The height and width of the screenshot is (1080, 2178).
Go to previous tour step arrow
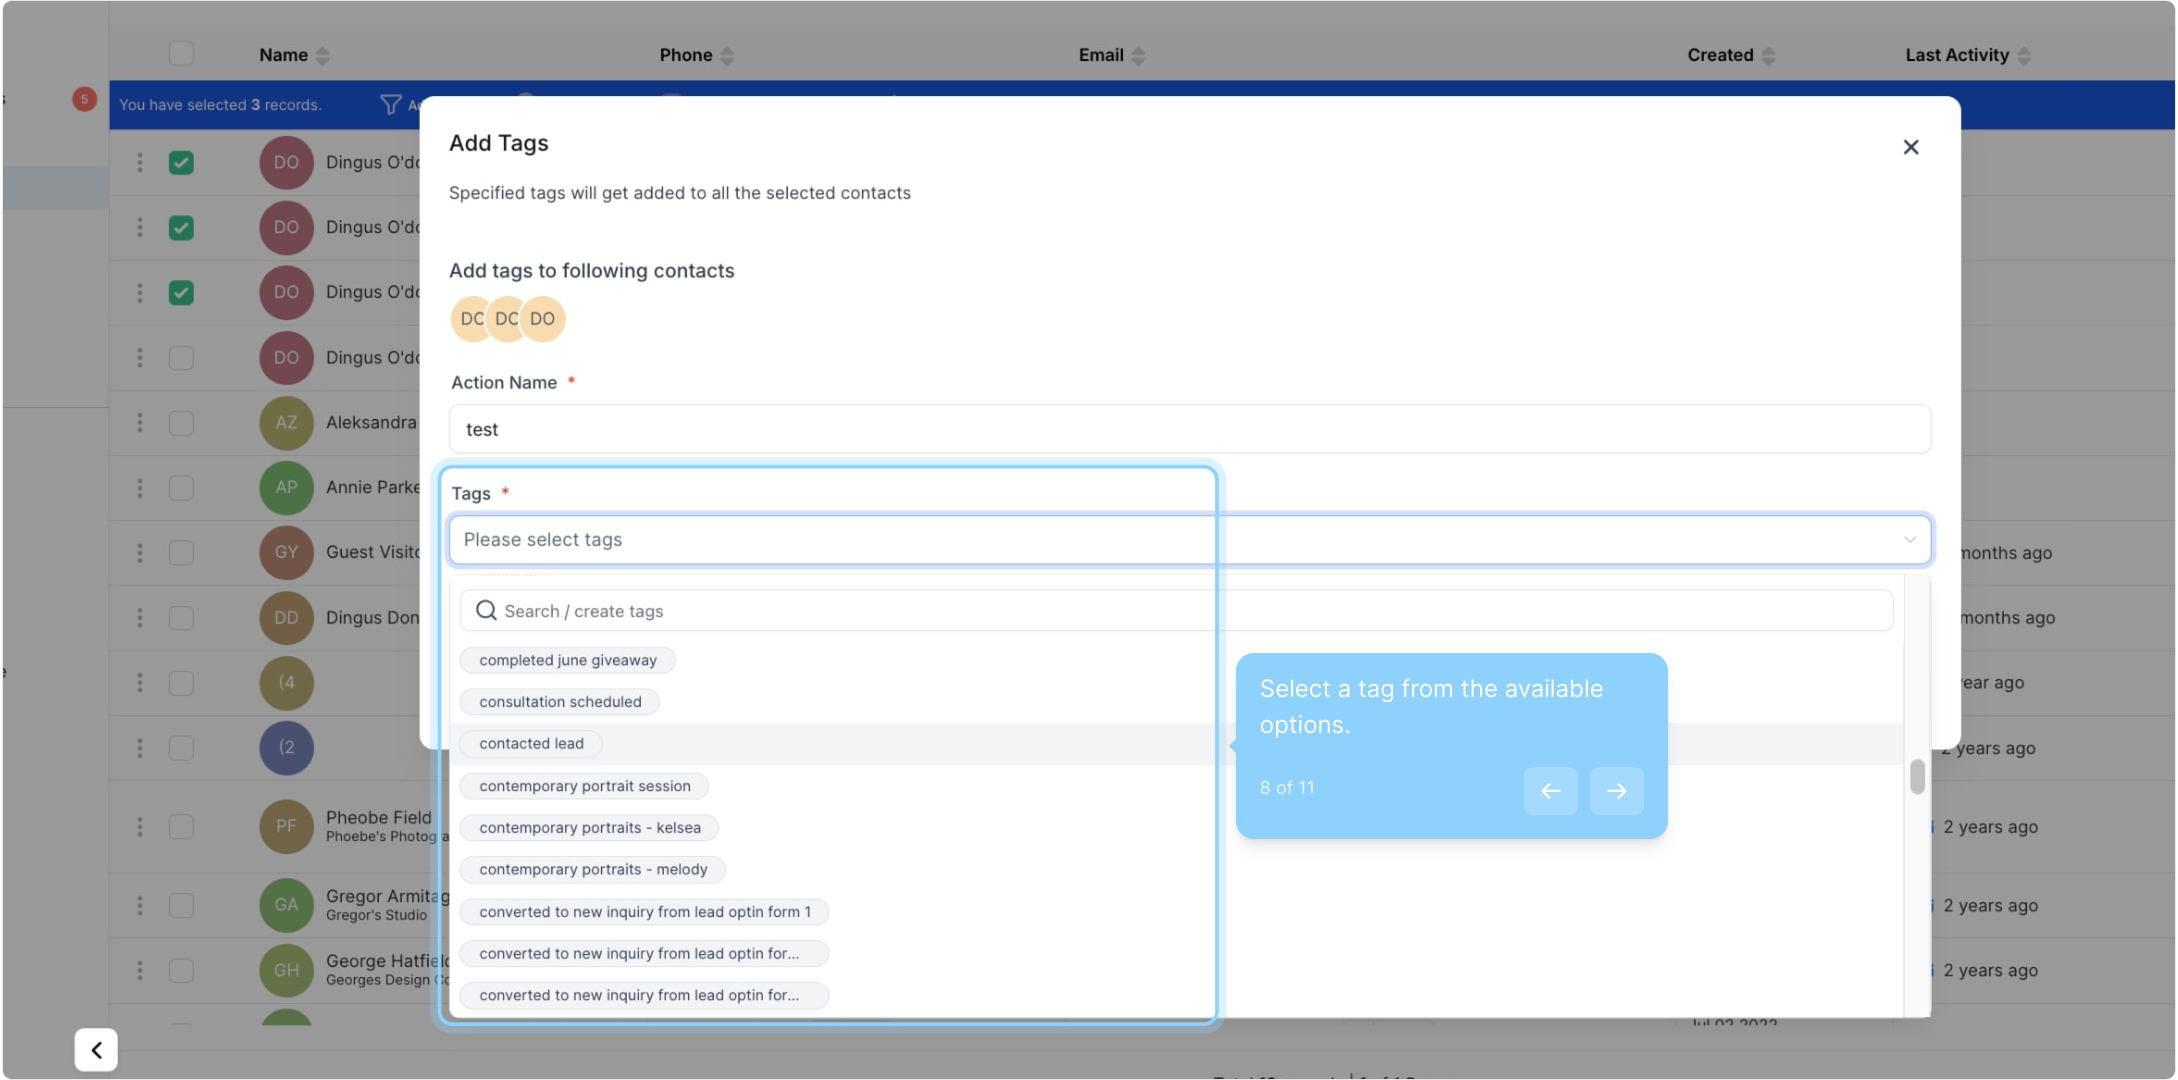(1550, 791)
